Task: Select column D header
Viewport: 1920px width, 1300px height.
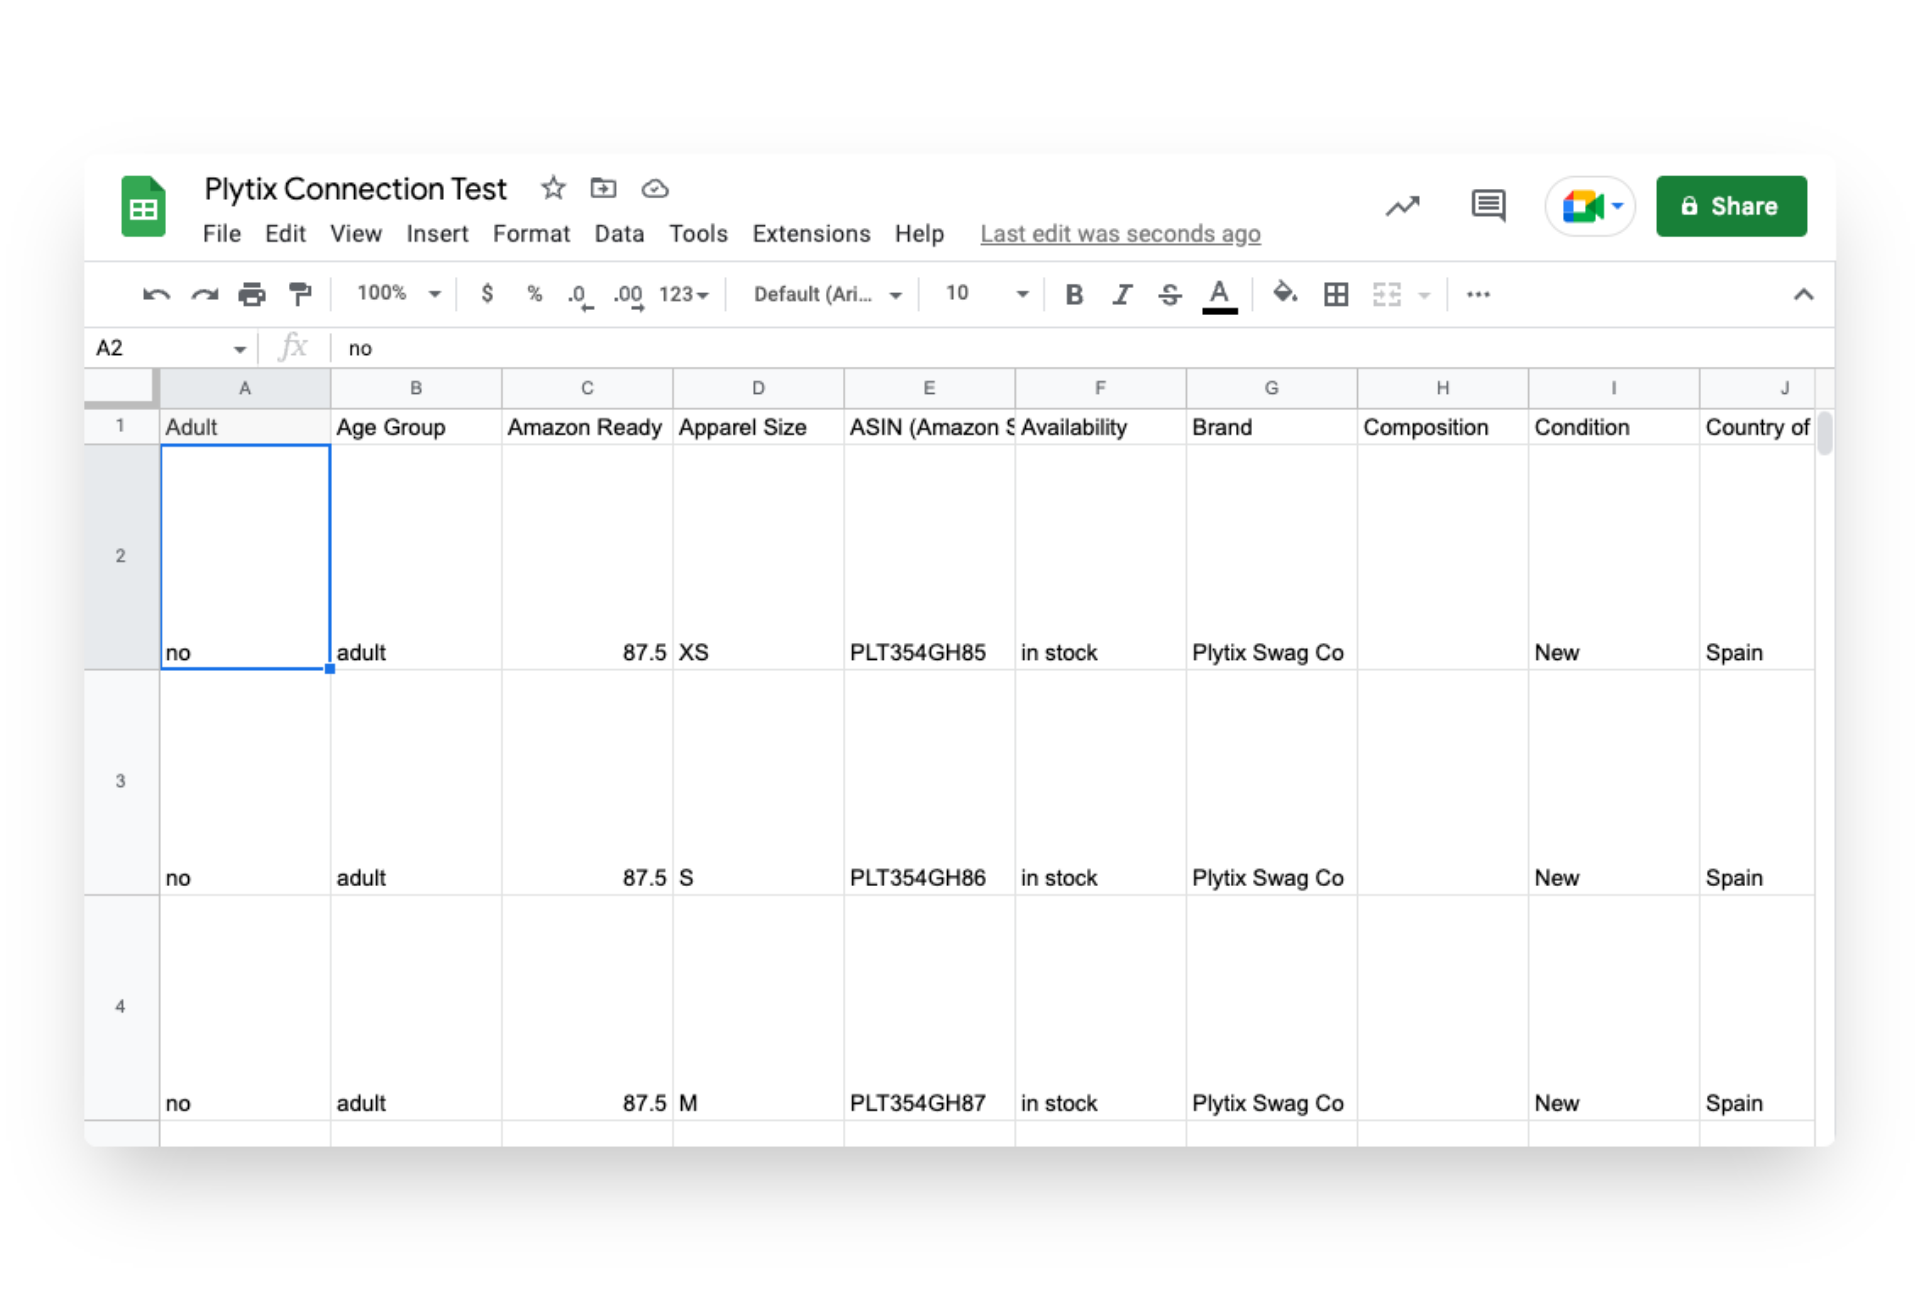Action: coord(758,388)
